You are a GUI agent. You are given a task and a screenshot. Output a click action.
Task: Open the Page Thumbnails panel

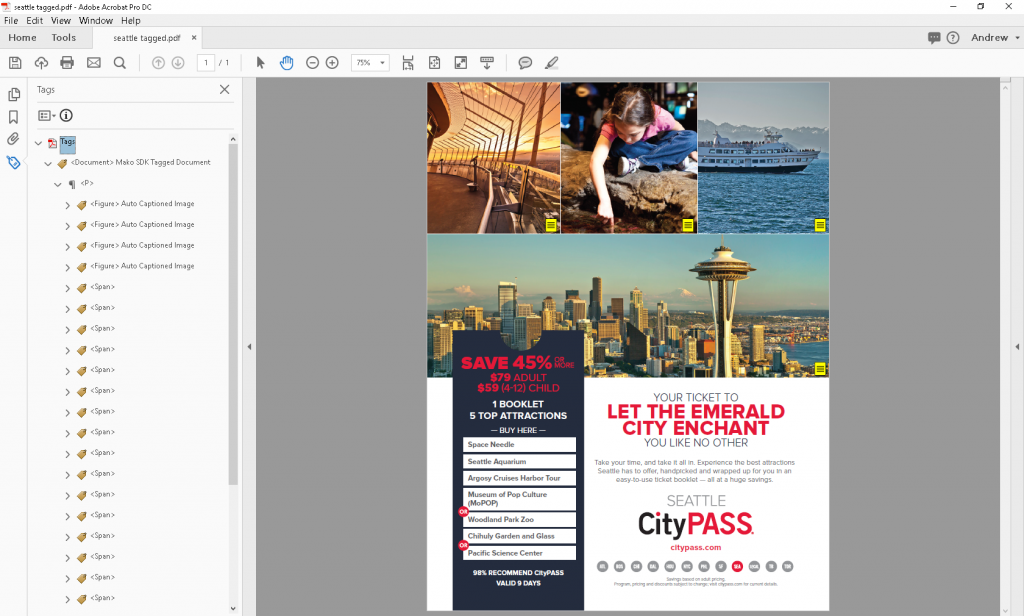[13, 94]
